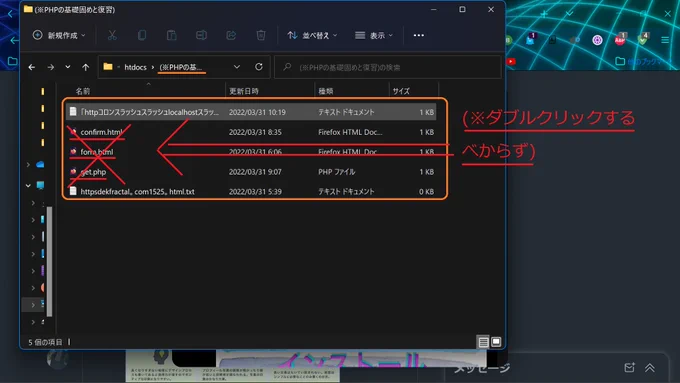Click the Paste clipboard icon

click(x=172, y=35)
